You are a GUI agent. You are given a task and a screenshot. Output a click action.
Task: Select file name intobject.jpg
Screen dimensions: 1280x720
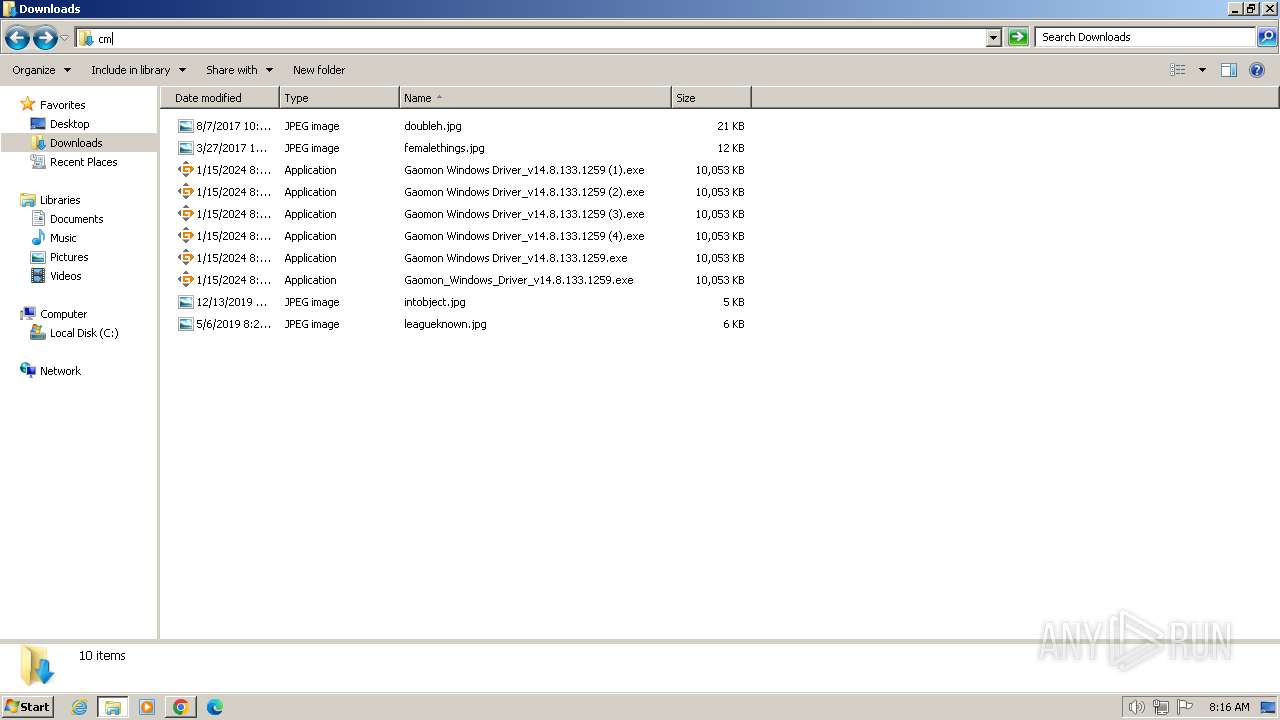(x=435, y=302)
